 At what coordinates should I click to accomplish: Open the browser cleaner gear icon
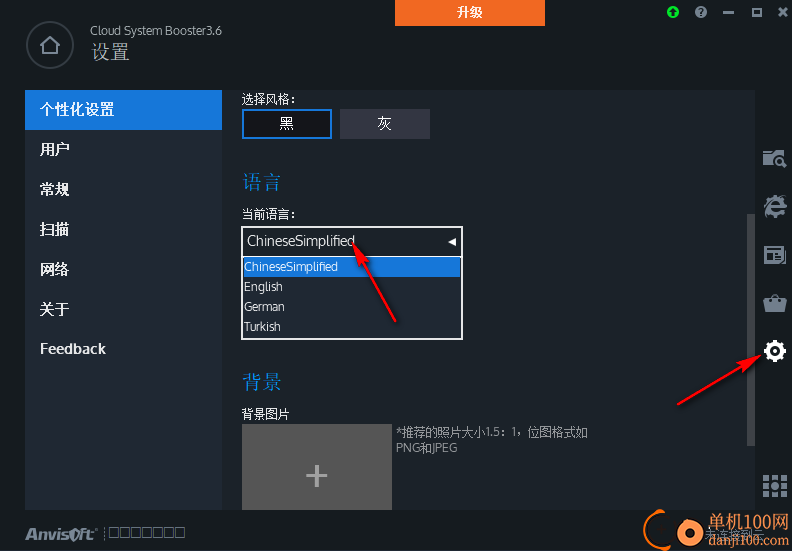point(774,206)
